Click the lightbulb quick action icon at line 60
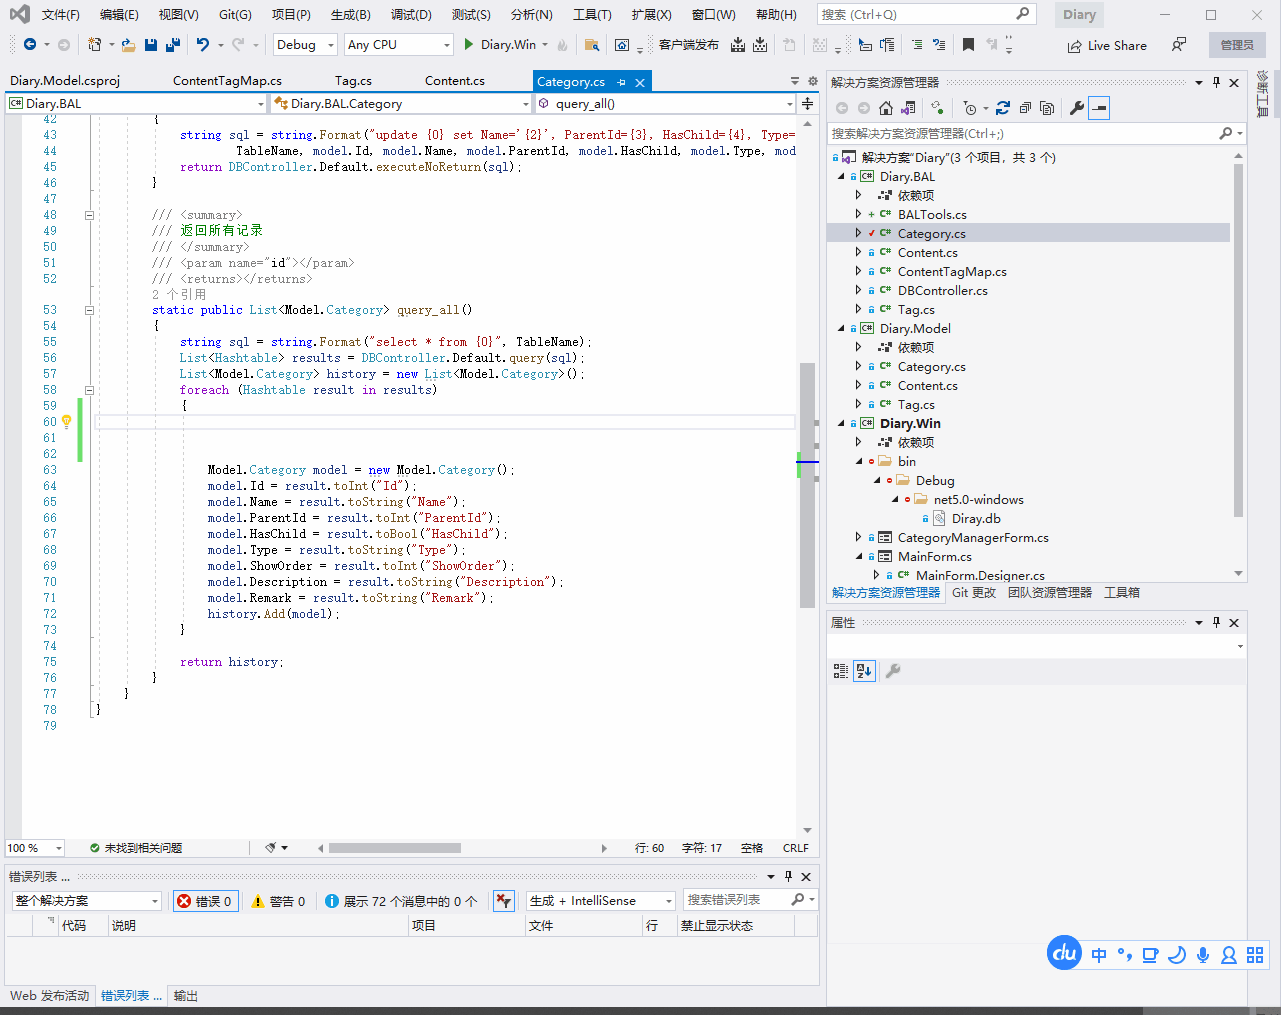1281x1015 pixels. 67,422
